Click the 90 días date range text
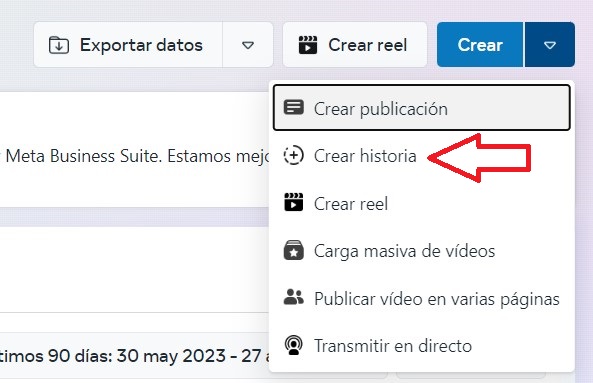Image resolution: width=593 pixels, height=383 pixels. point(134,355)
